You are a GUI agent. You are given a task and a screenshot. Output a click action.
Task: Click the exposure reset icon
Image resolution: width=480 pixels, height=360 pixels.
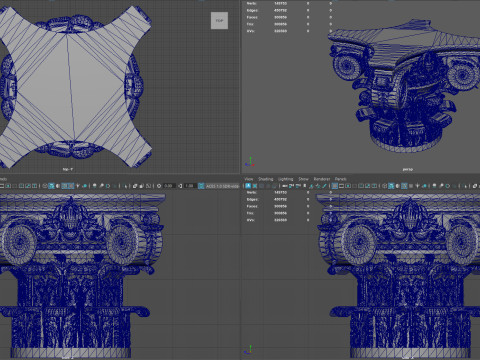(x=159, y=186)
